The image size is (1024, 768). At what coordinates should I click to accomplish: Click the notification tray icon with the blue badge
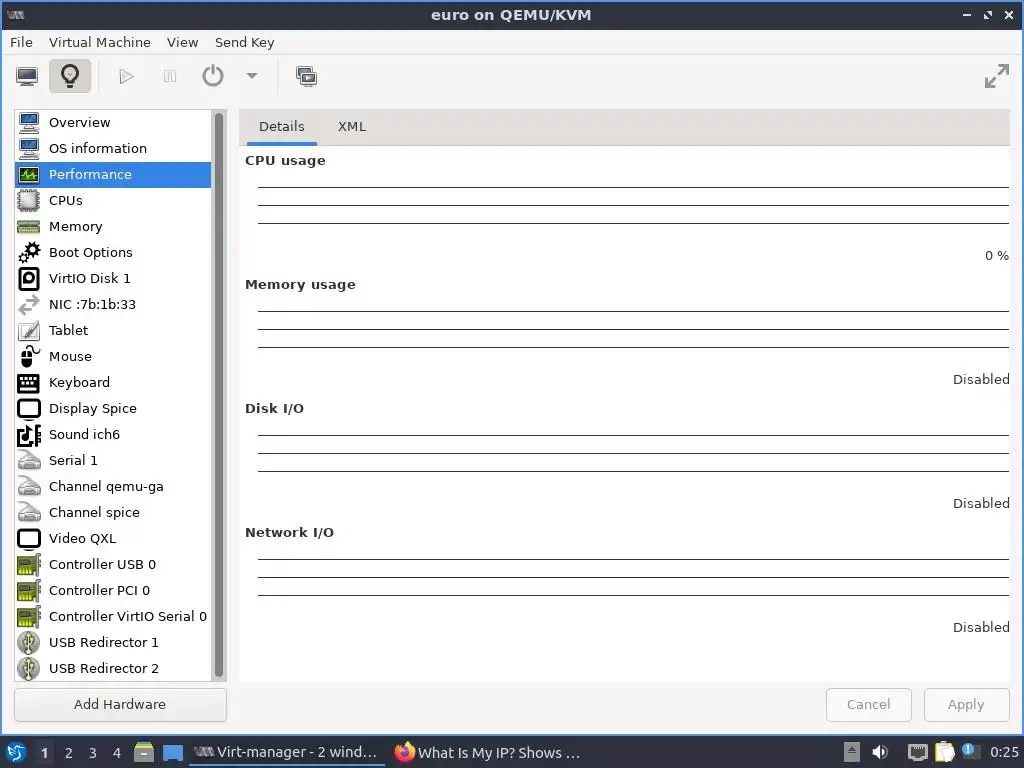tap(969, 751)
